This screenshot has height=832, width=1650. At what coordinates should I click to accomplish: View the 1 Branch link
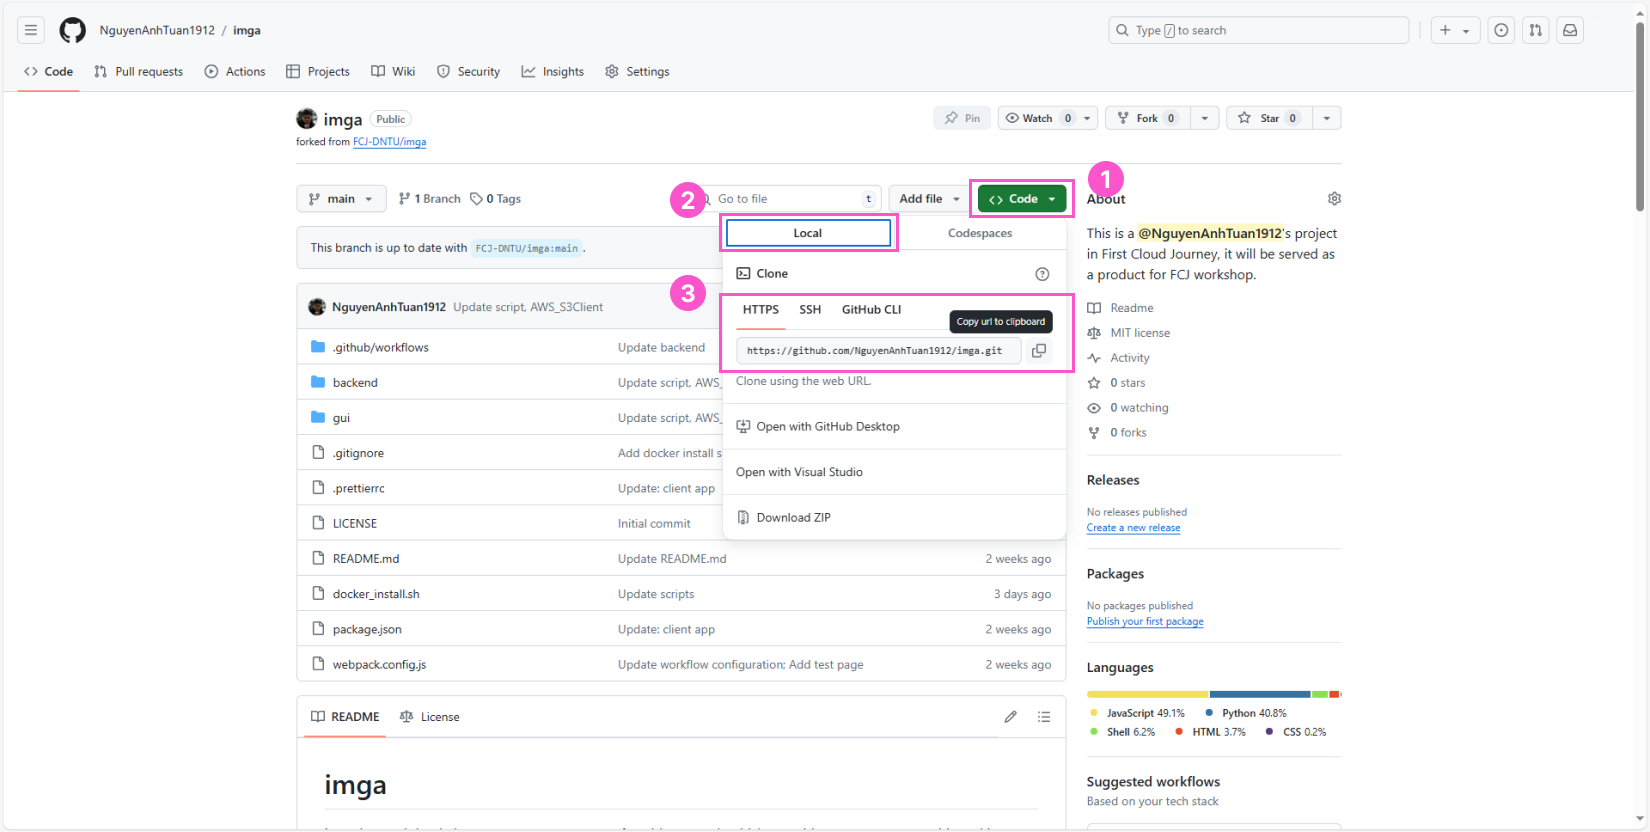click(x=429, y=198)
